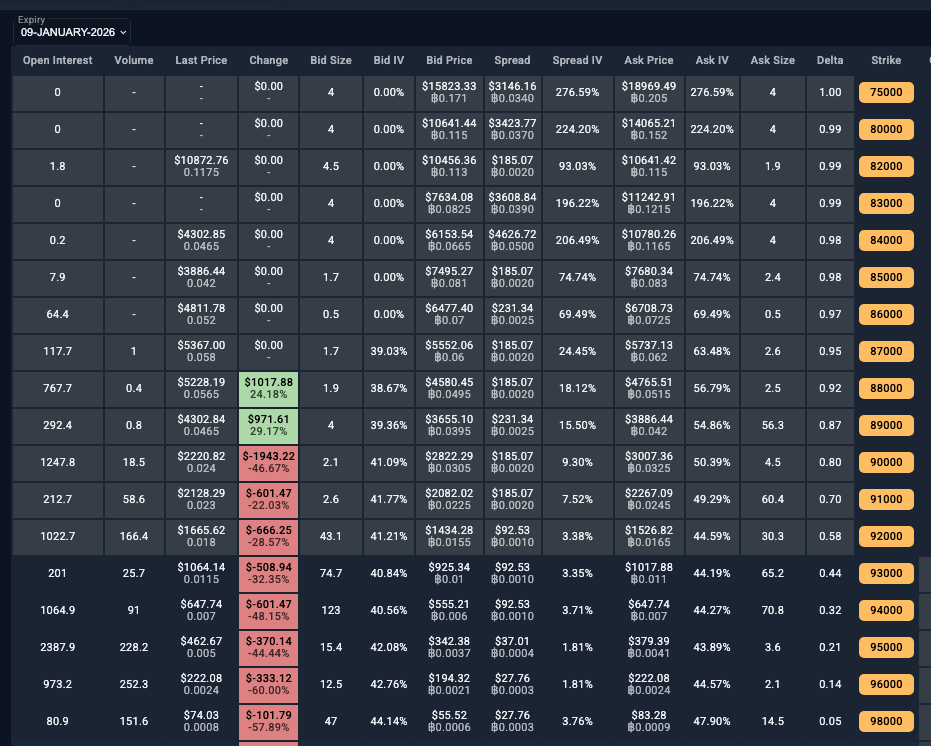Click the Spread IV column header
The image size is (931, 746).
(x=577, y=60)
